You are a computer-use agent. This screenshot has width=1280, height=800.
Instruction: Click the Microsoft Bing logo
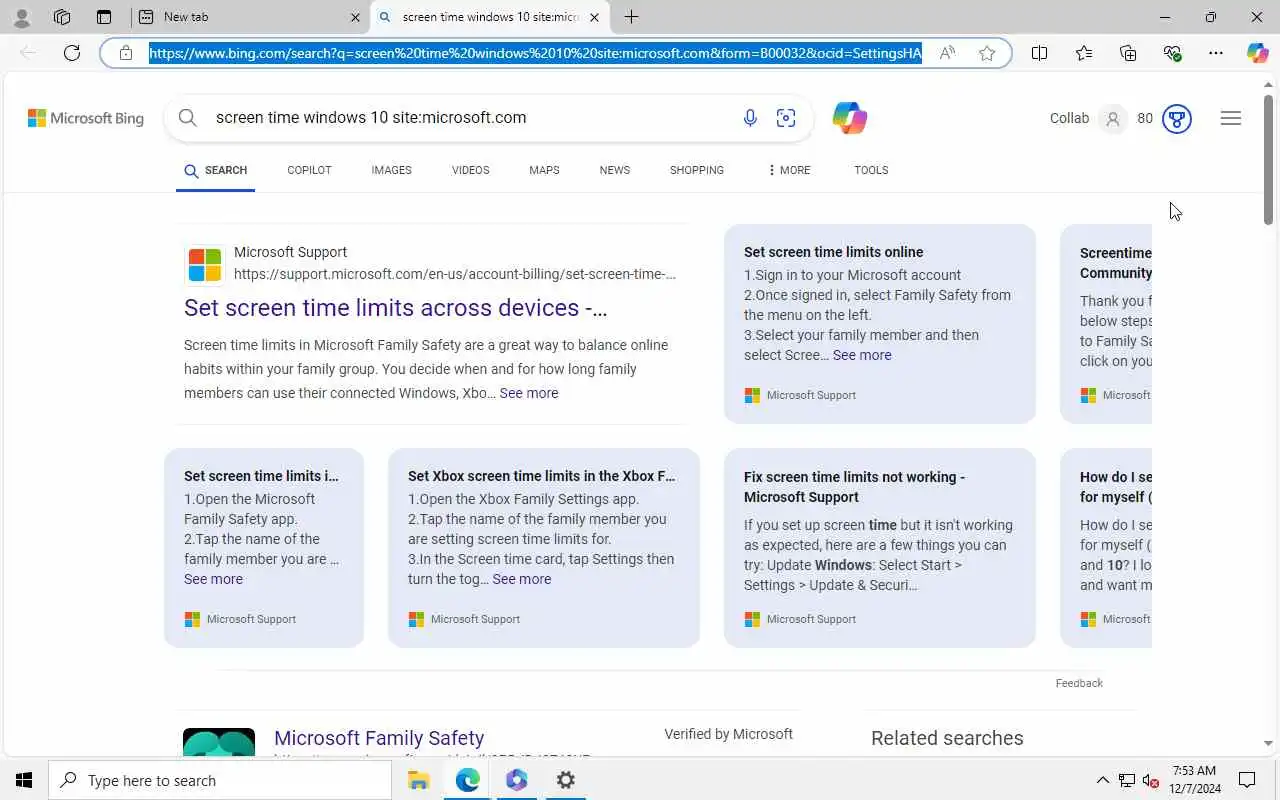point(86,118)
